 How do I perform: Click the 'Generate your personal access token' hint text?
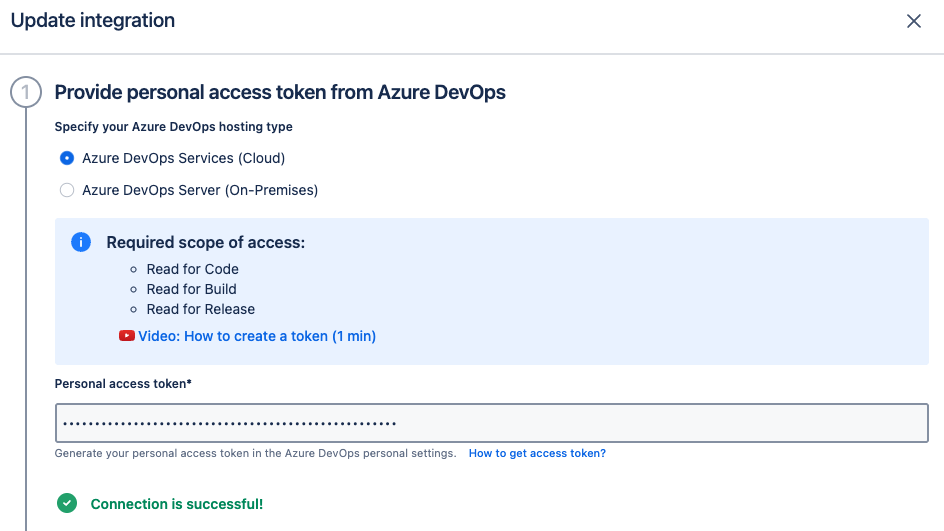(255, 453)
